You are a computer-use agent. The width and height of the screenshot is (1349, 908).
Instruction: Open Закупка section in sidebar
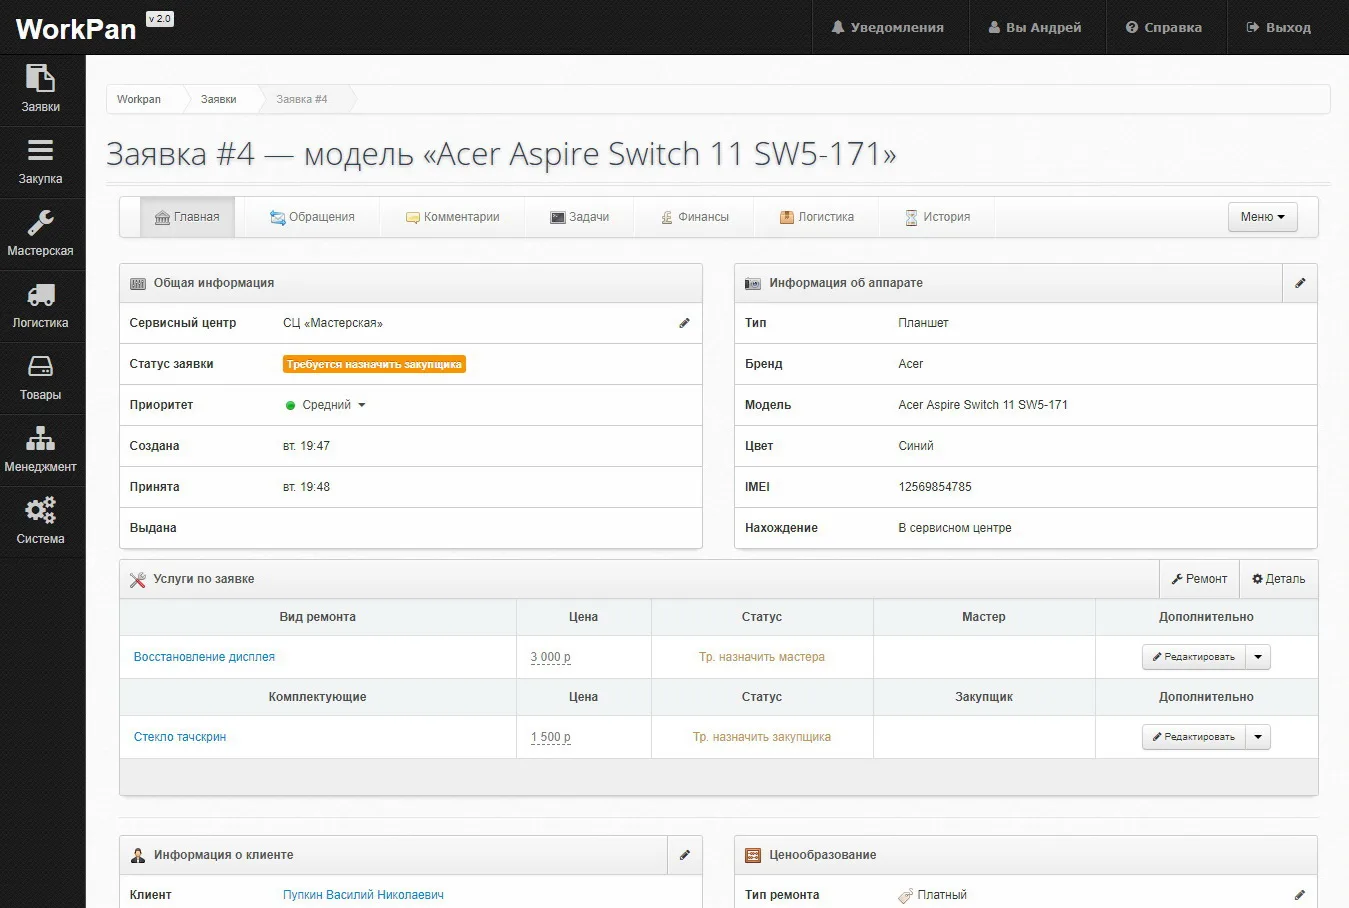tap(41, 162)
